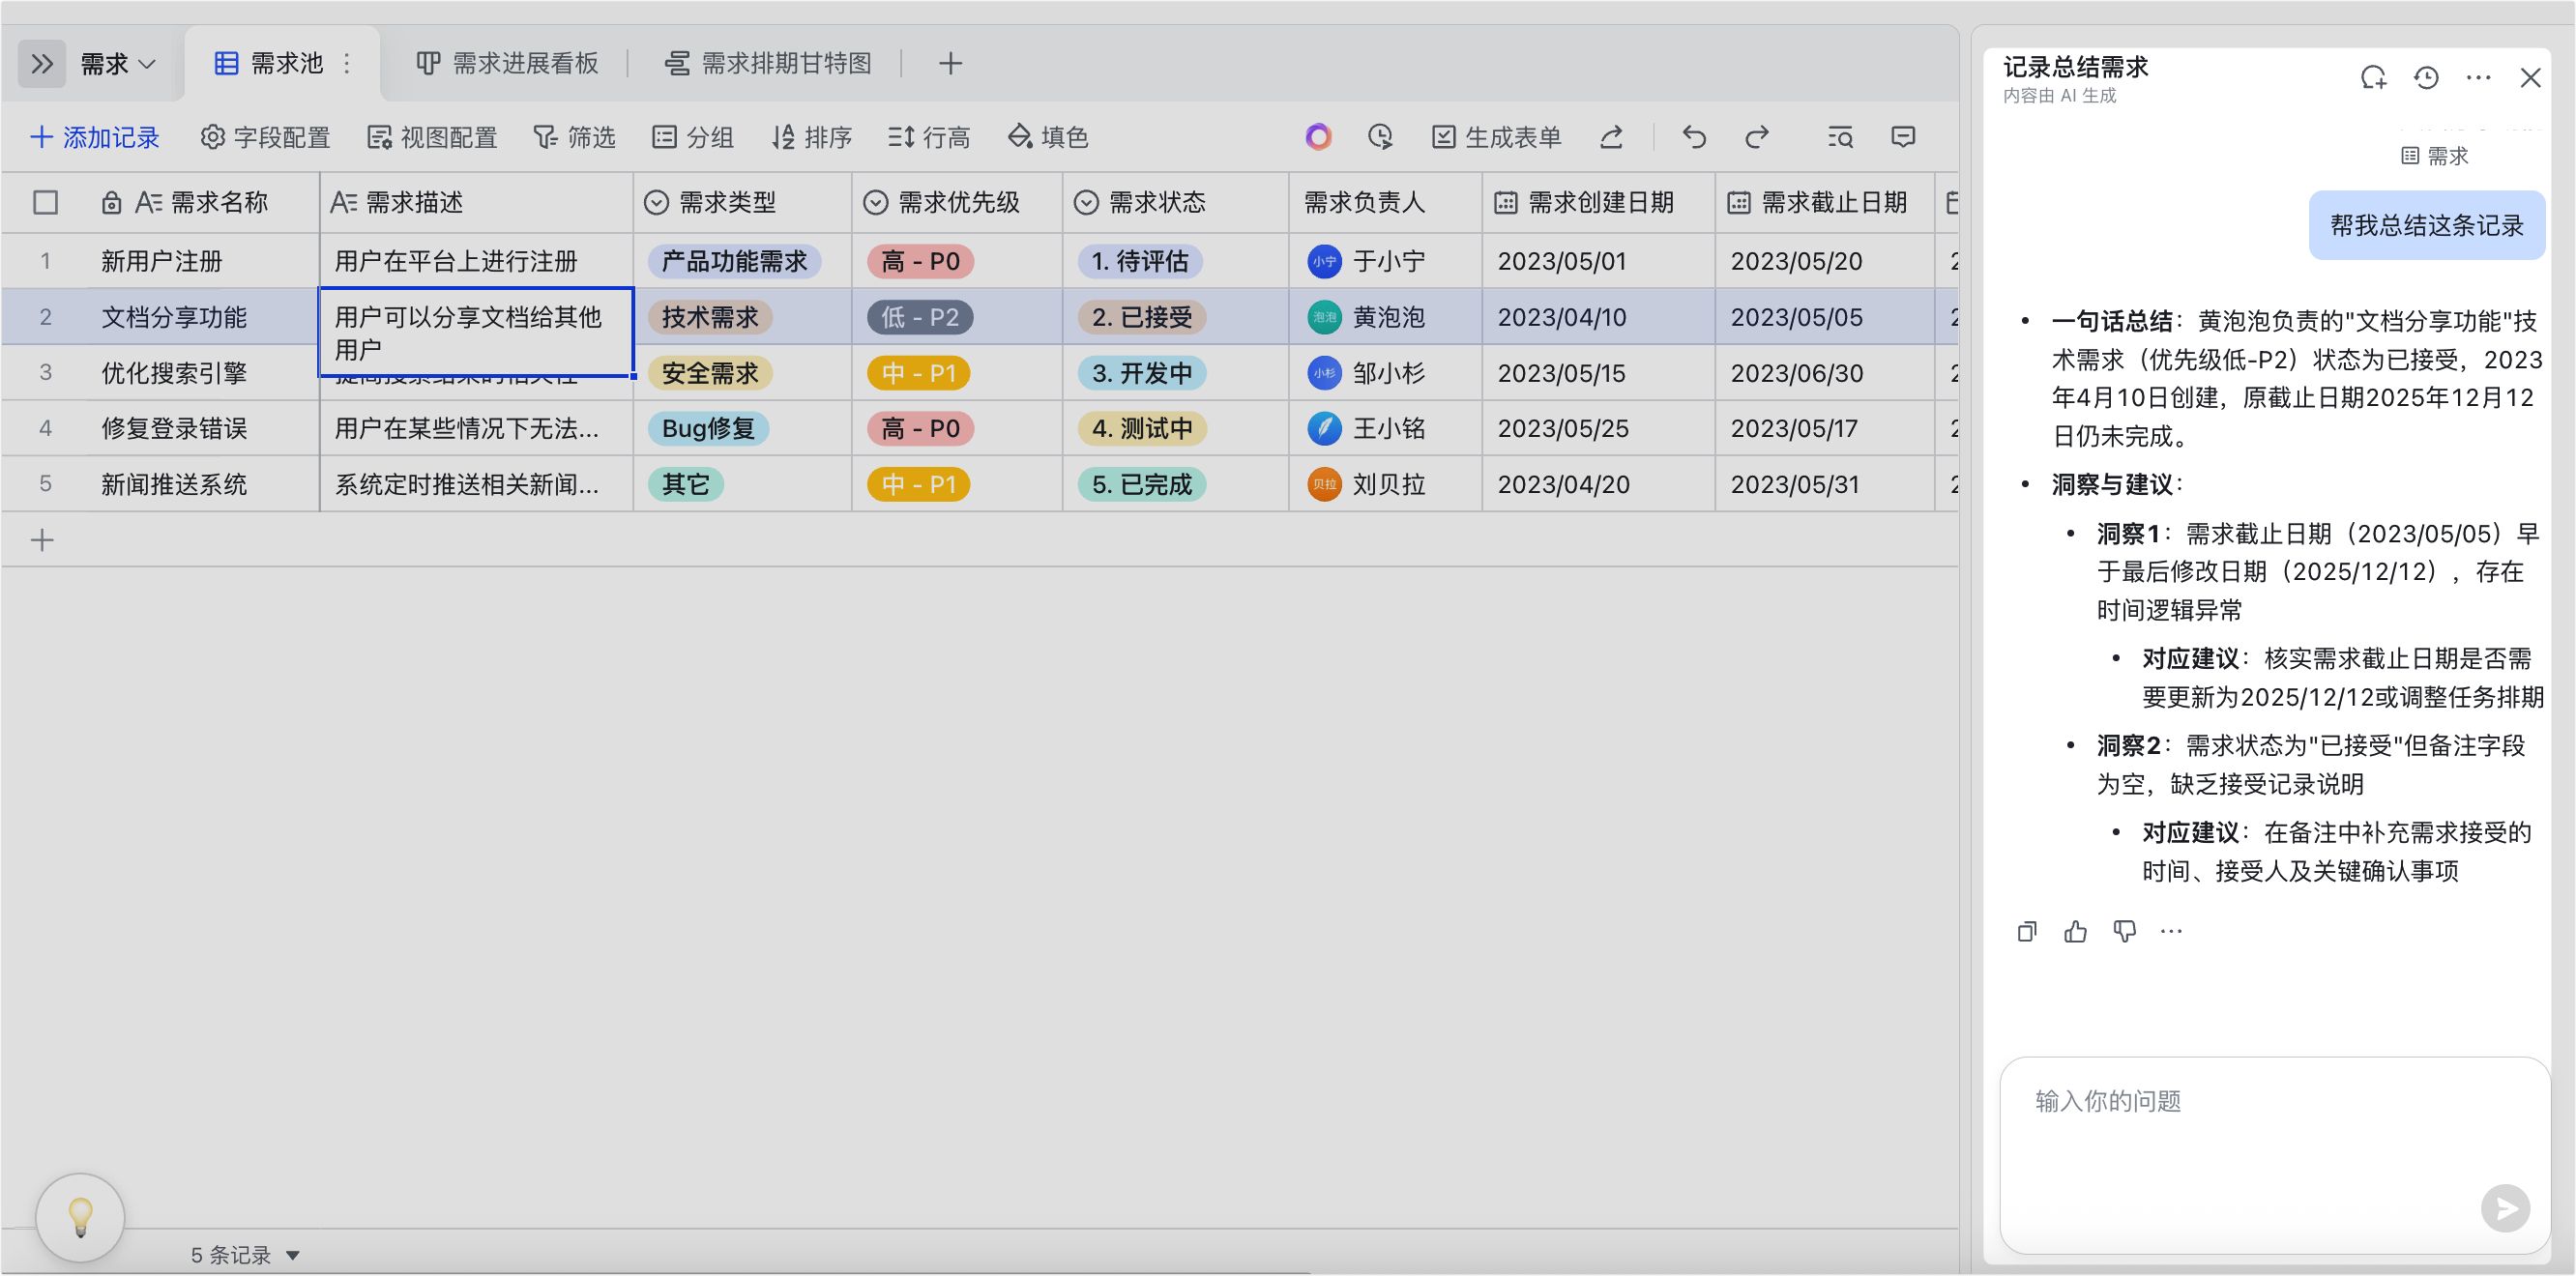Toggle the select-all checkbox in header
2576x1276 pixels.
pyautogui.click(x=45, y=203)
